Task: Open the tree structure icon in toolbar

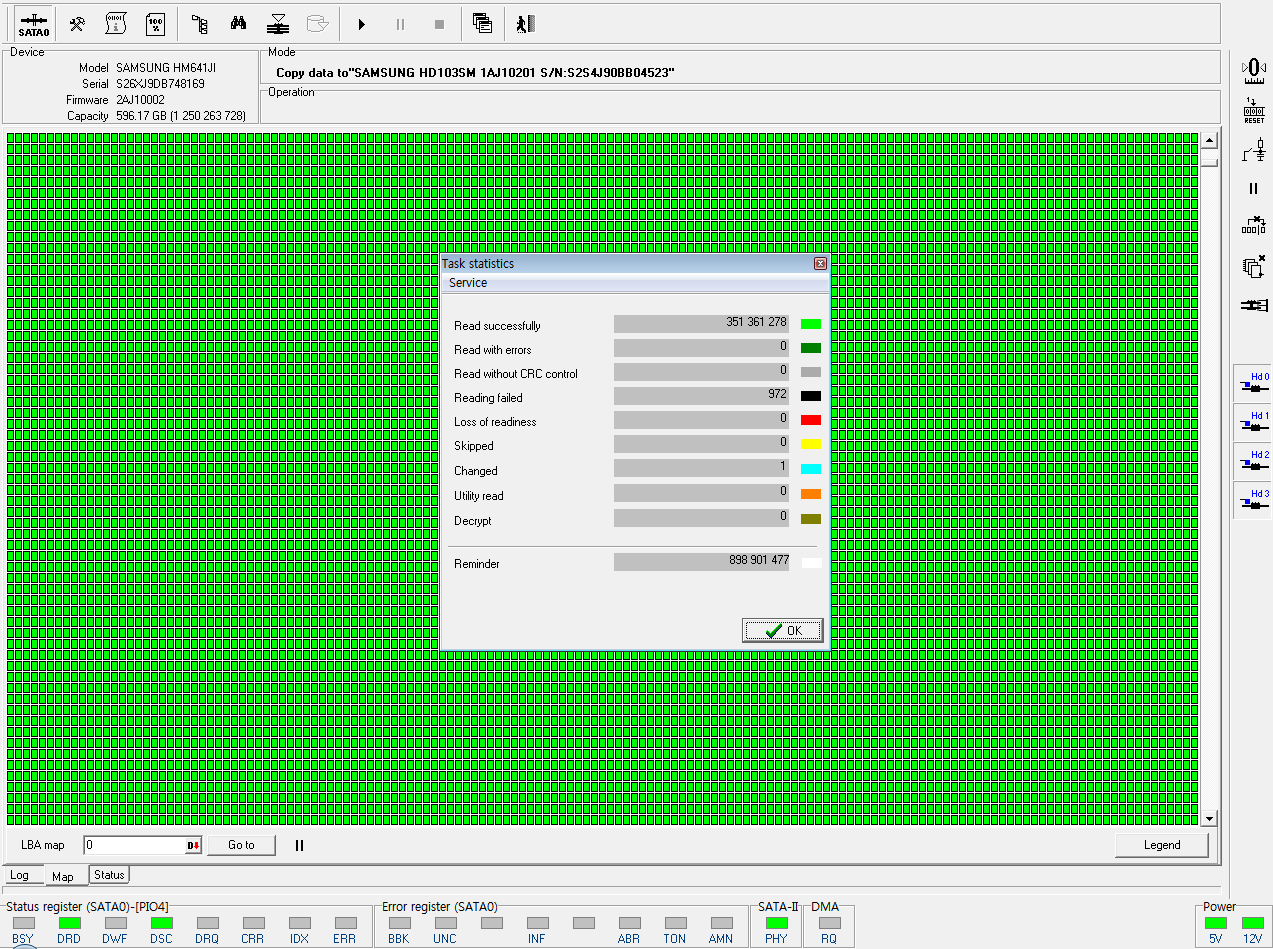Action: pyautogui.click(x=200, y=24)
